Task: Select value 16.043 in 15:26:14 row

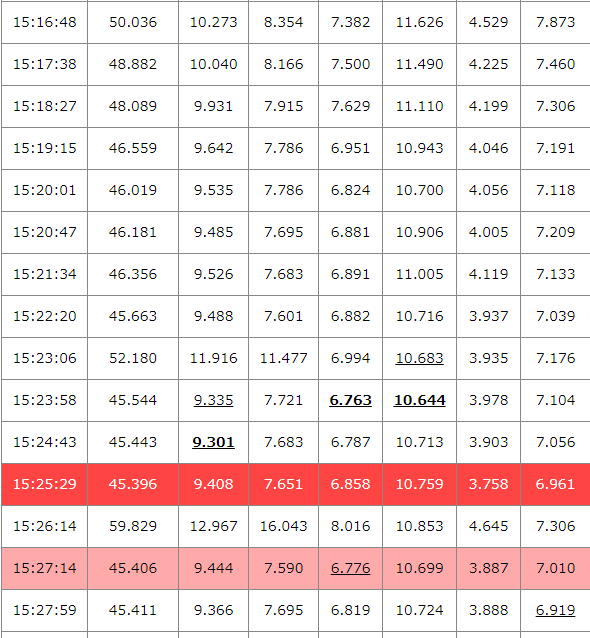Action: [284, 526]
